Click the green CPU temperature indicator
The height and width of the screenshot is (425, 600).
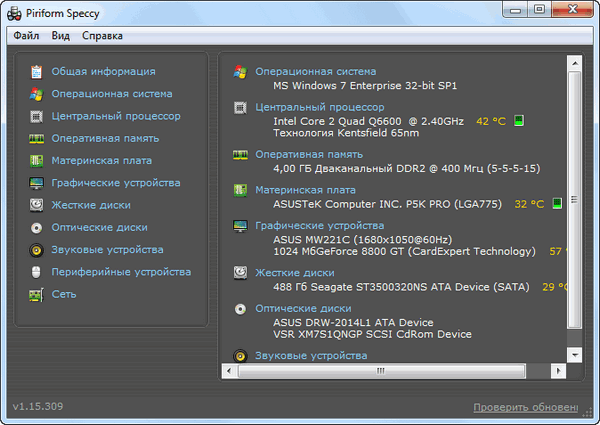pyautogui.click(x=519, y=121)
